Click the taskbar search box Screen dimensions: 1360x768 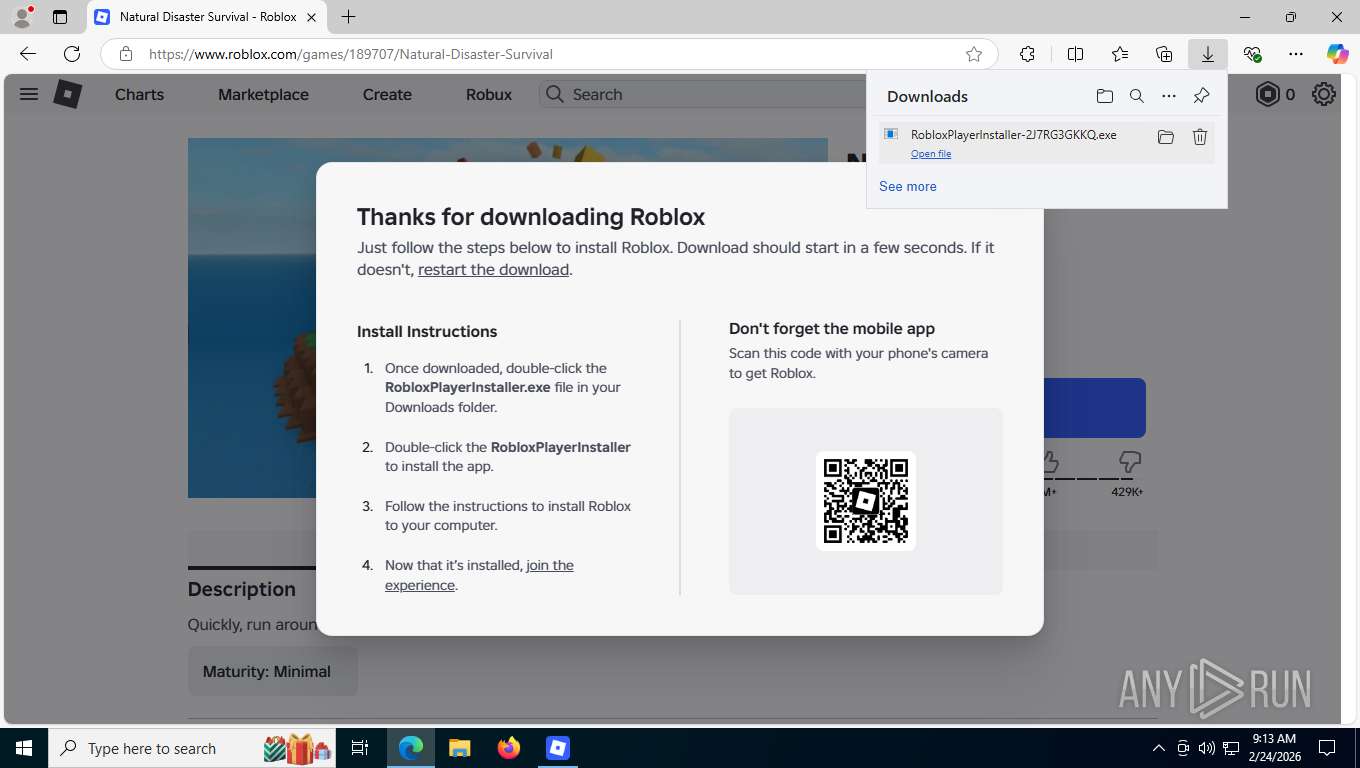(x=193, y=748)
